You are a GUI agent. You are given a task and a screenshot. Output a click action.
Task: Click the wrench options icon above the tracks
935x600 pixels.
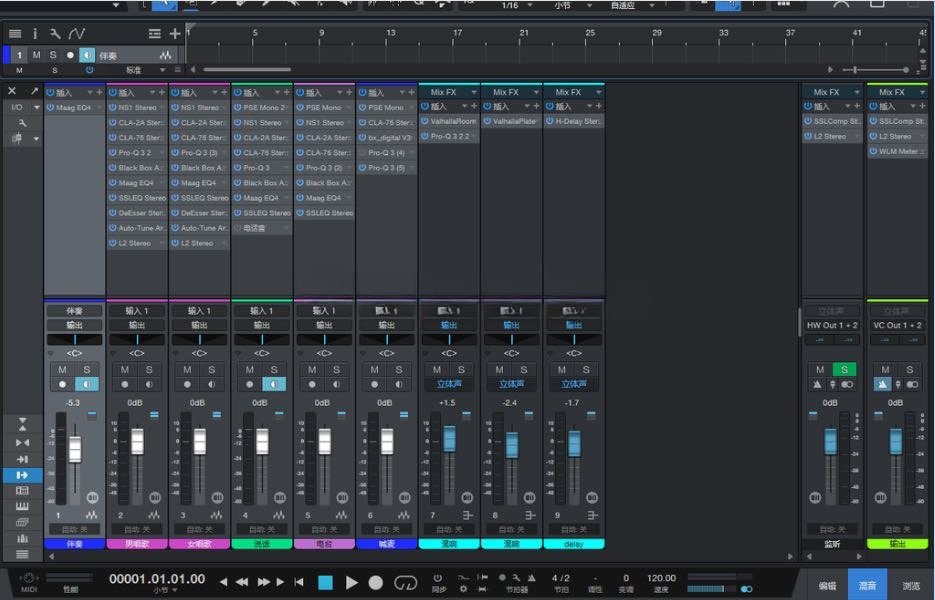55,33
